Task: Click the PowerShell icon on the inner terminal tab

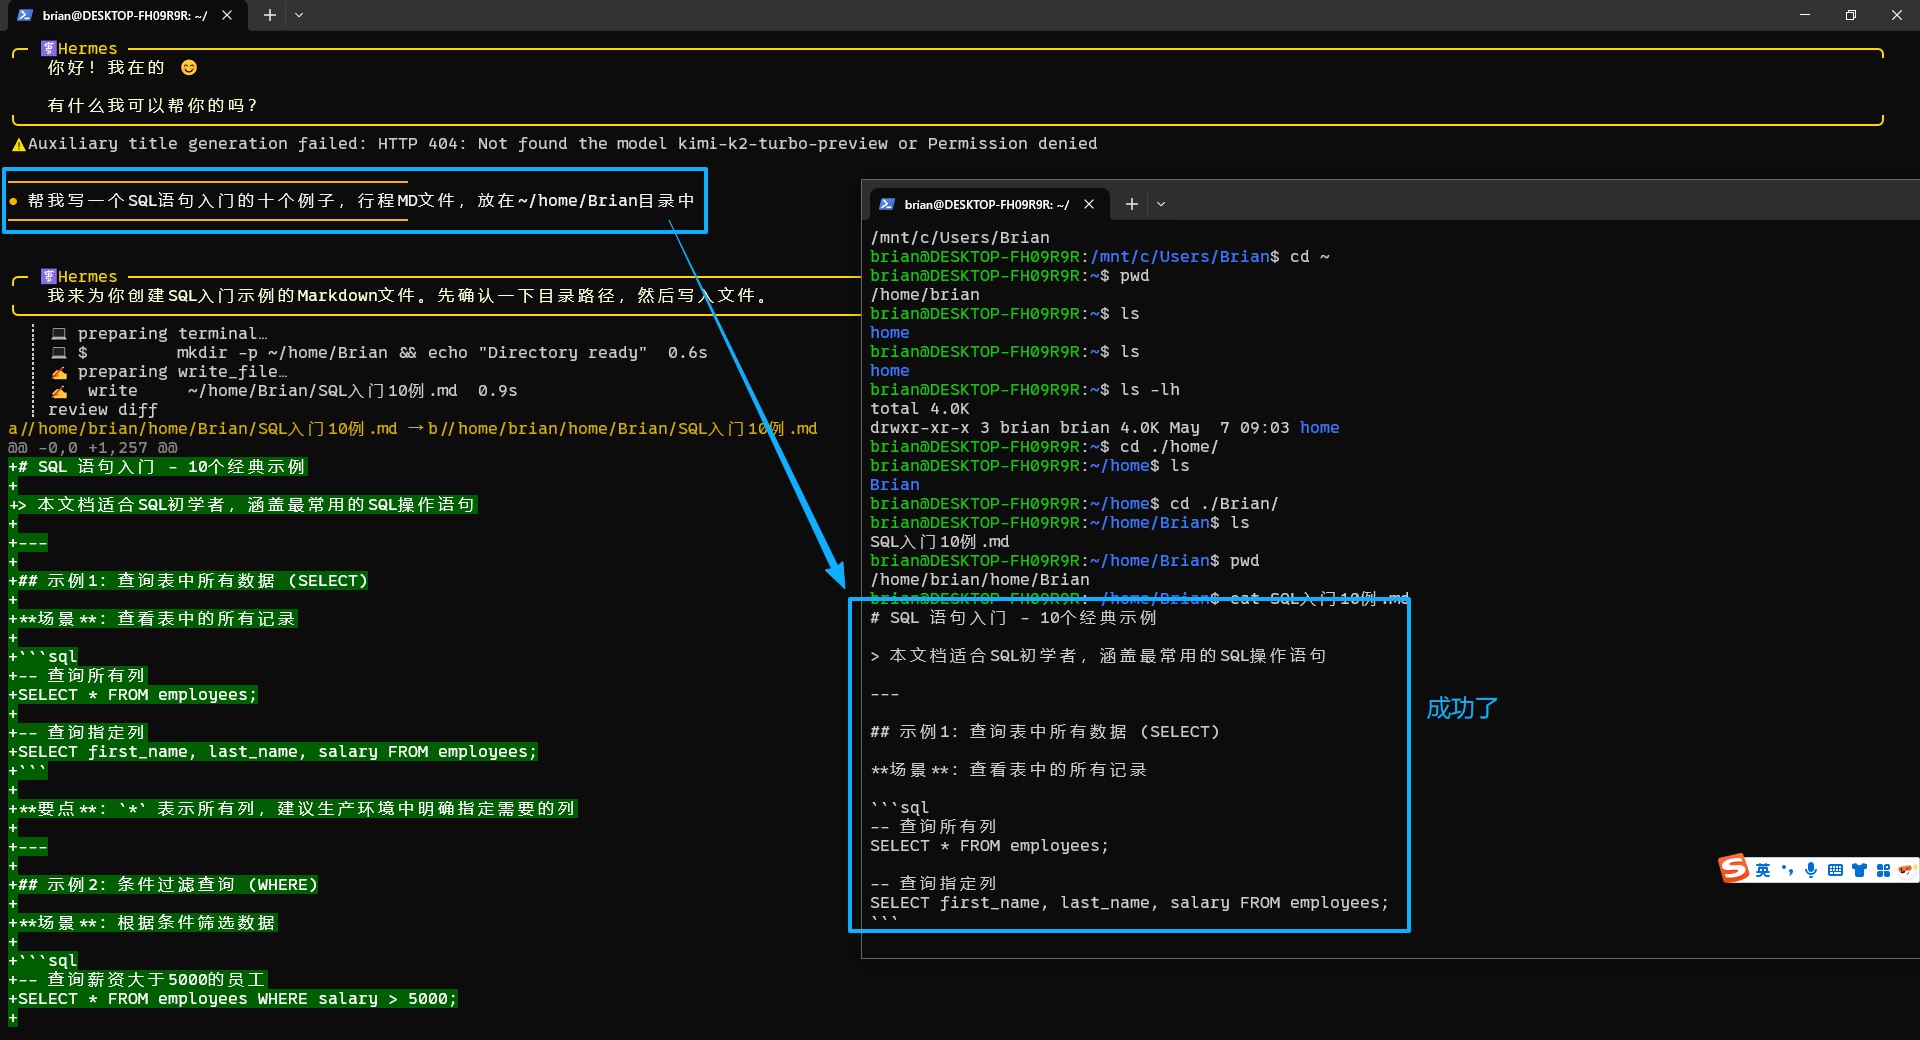Action: click(x=887, y=204)
